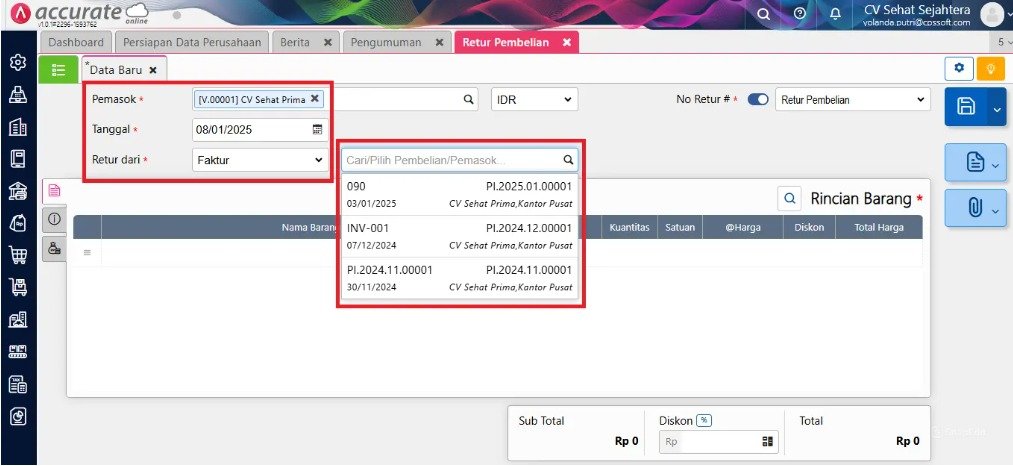Expand the tab counter 5 dropdown
This screenshot has width=1013, height=466.
pos(1005,42)
